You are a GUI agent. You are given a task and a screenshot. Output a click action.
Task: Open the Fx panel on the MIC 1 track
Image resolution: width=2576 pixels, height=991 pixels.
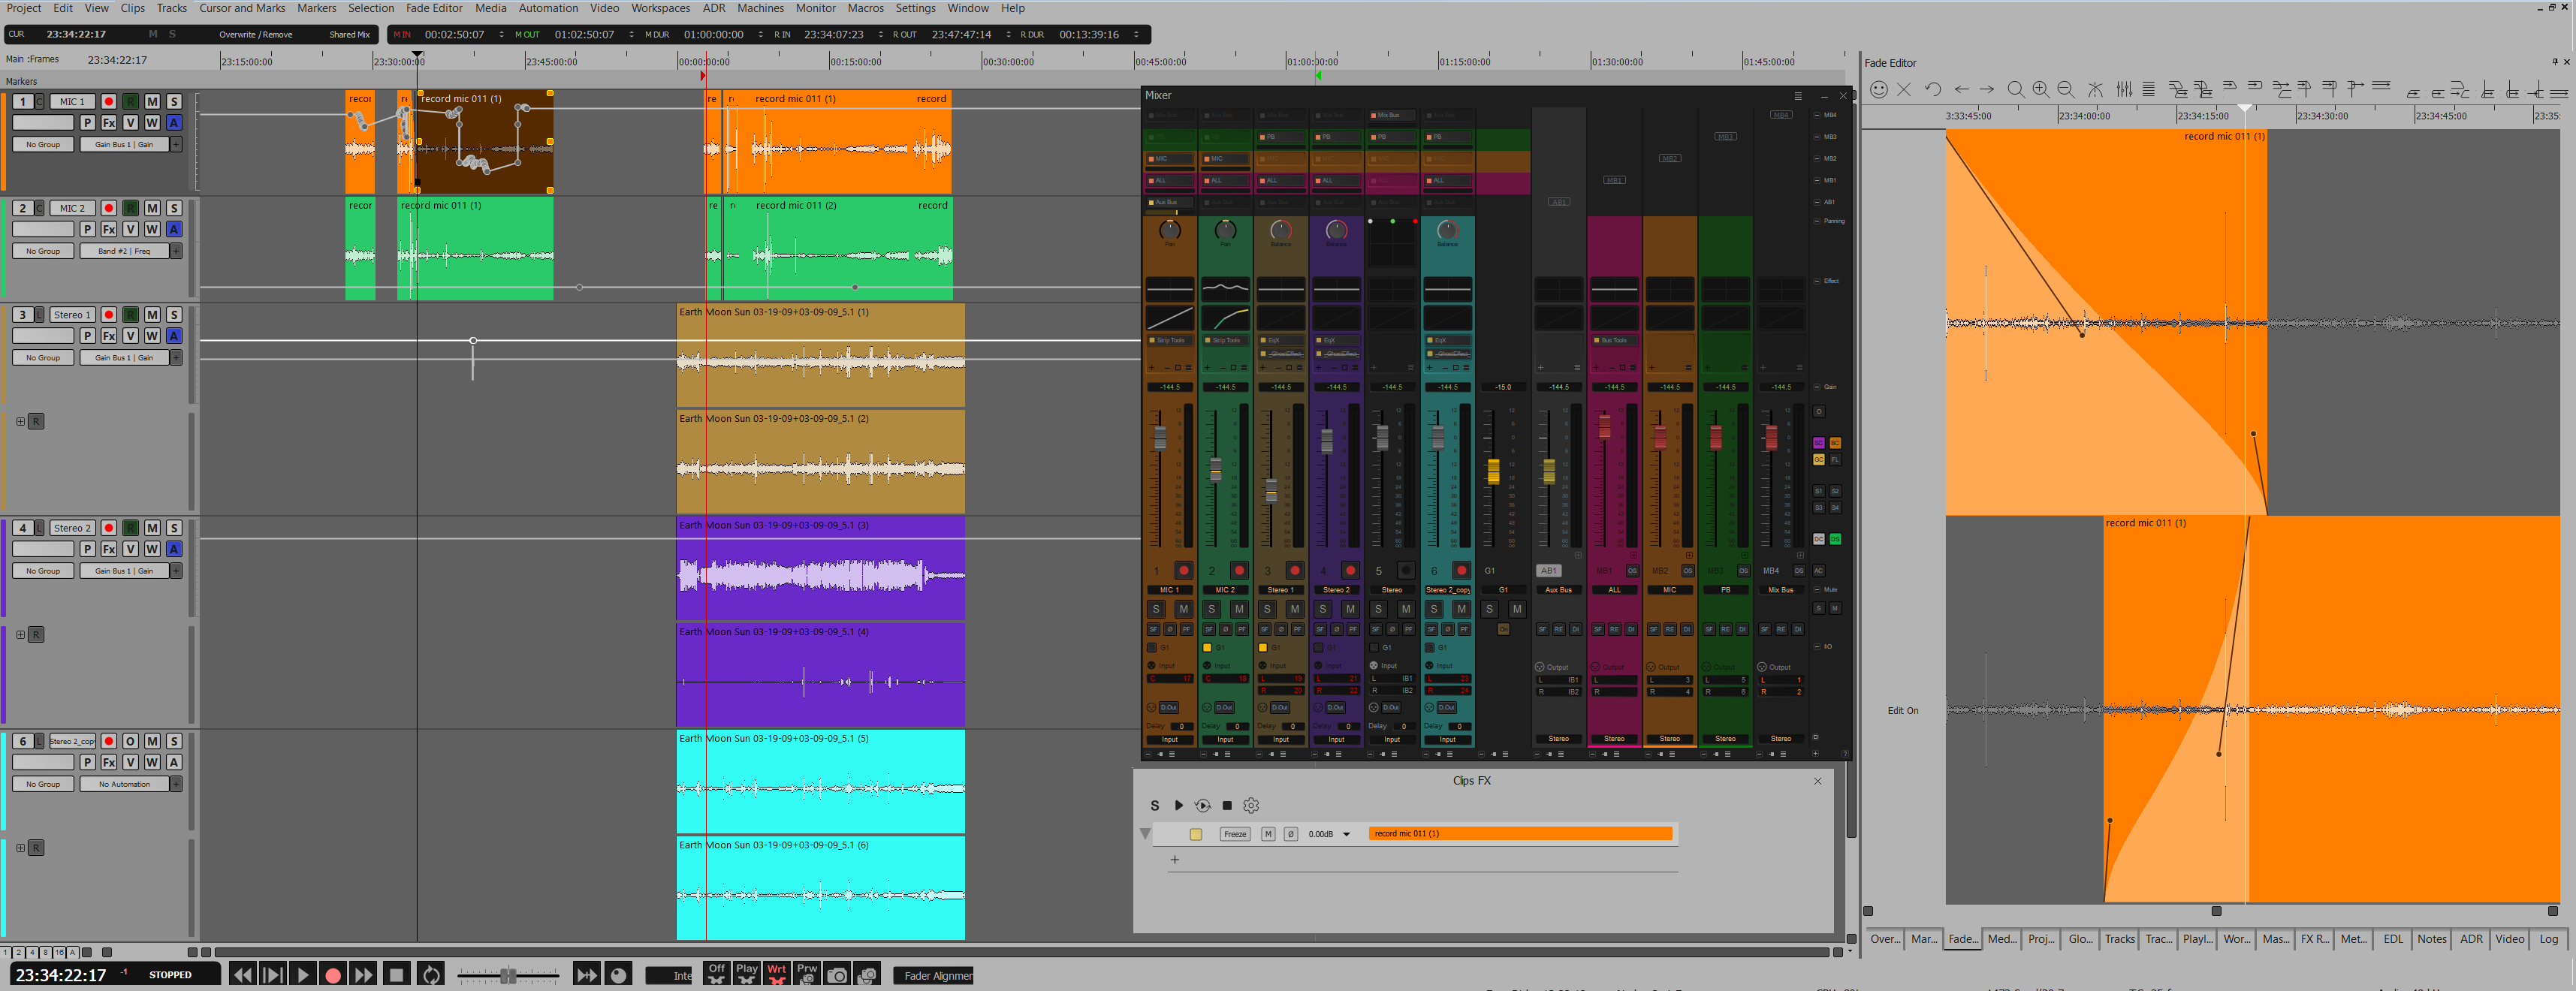(x=108, y=122)
